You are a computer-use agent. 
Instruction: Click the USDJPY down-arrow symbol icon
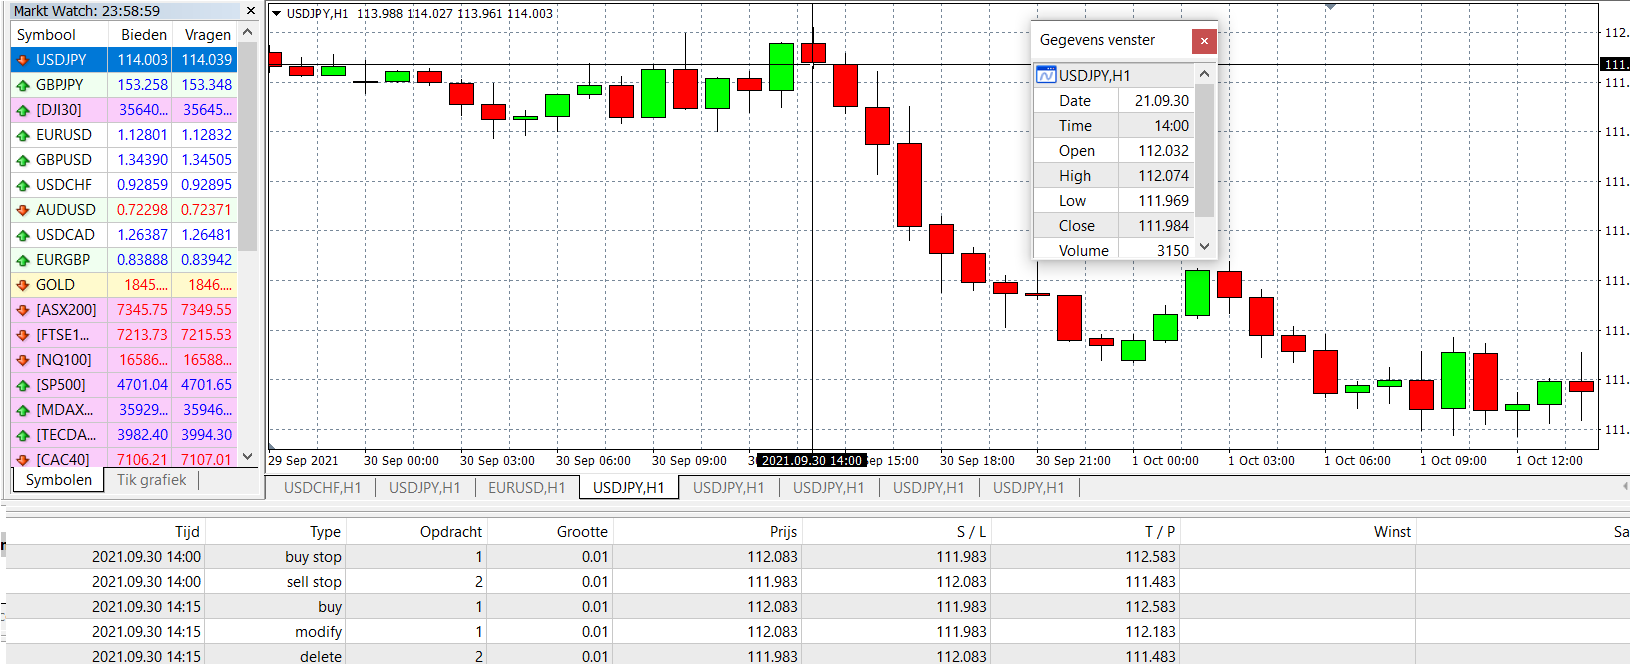click(23, 60)
